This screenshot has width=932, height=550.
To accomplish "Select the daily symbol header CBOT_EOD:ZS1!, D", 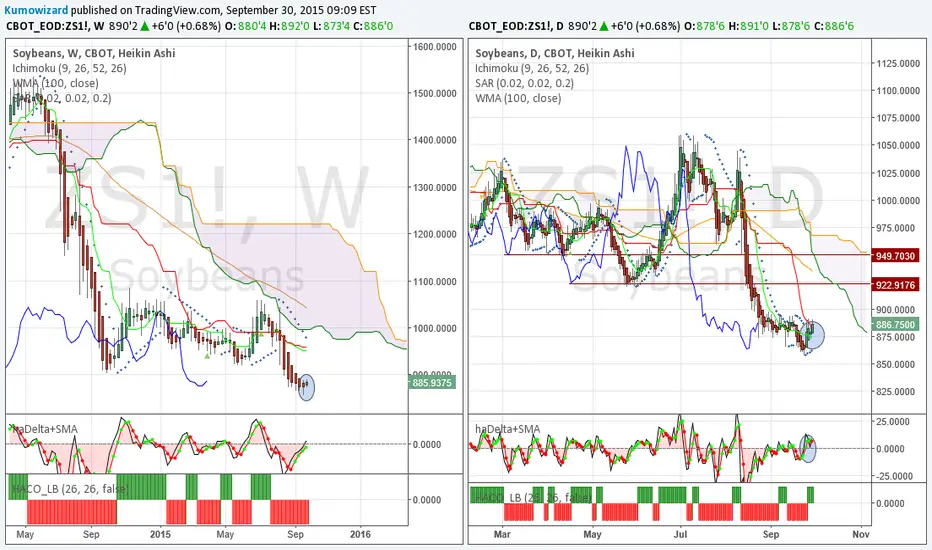I will click(x=516, y=26).
